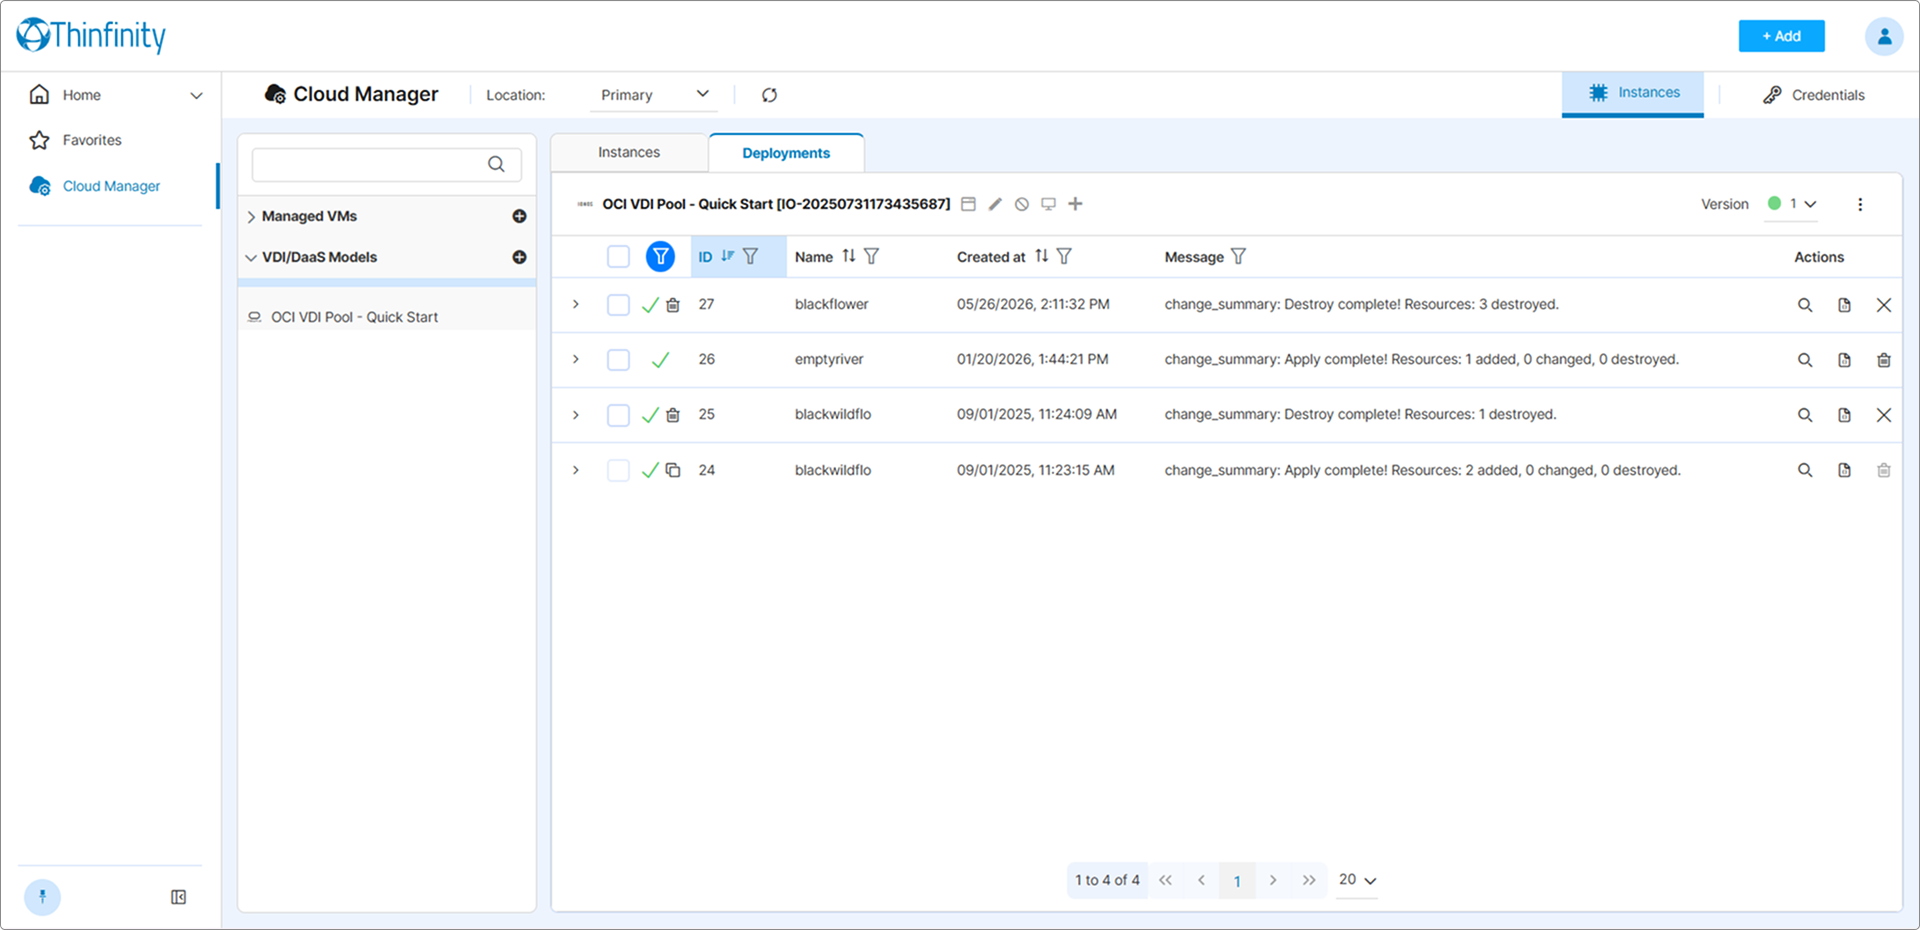
Task: Open the Credentials tab
Action: tap(1814, 95)
